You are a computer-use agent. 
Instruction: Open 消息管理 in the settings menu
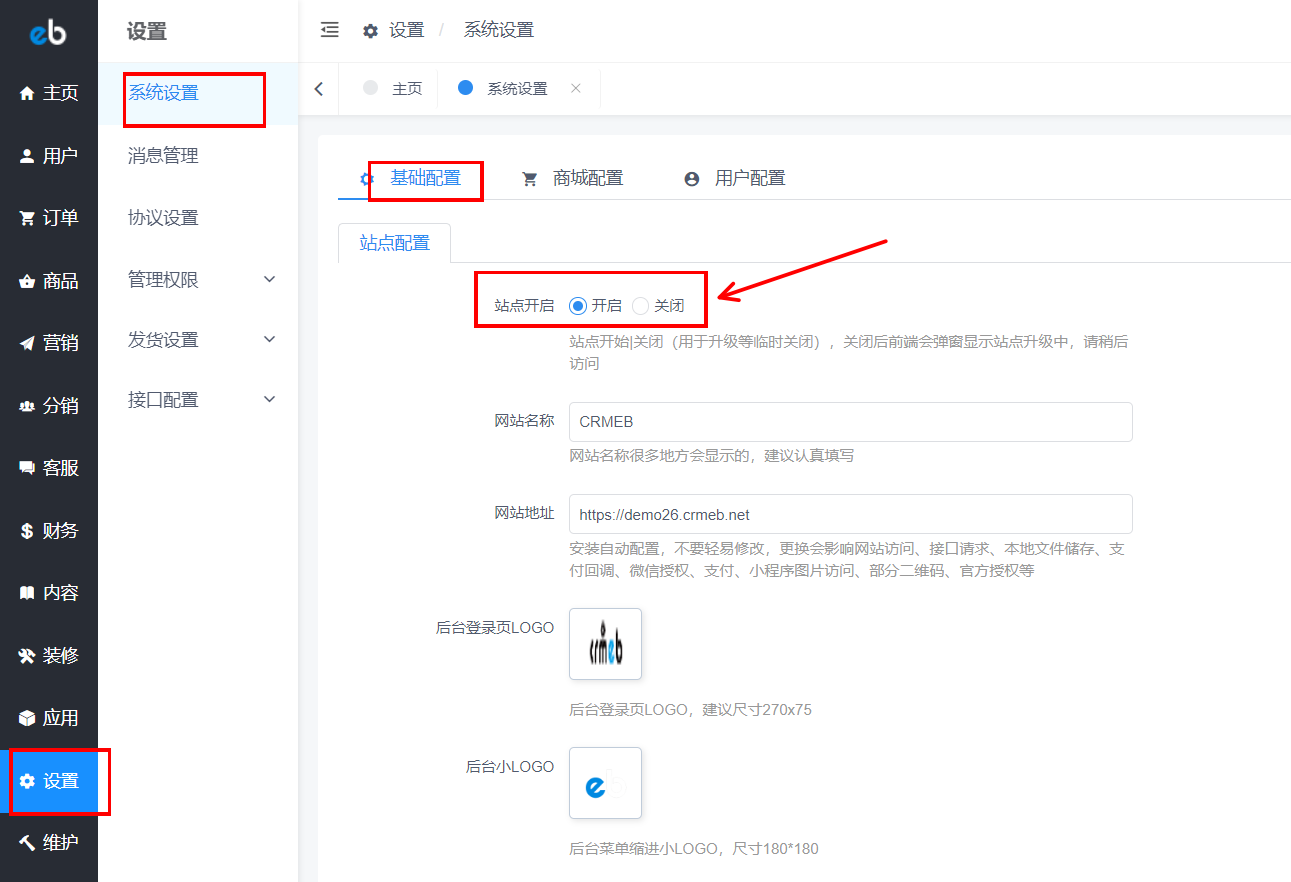click(163, 156)
